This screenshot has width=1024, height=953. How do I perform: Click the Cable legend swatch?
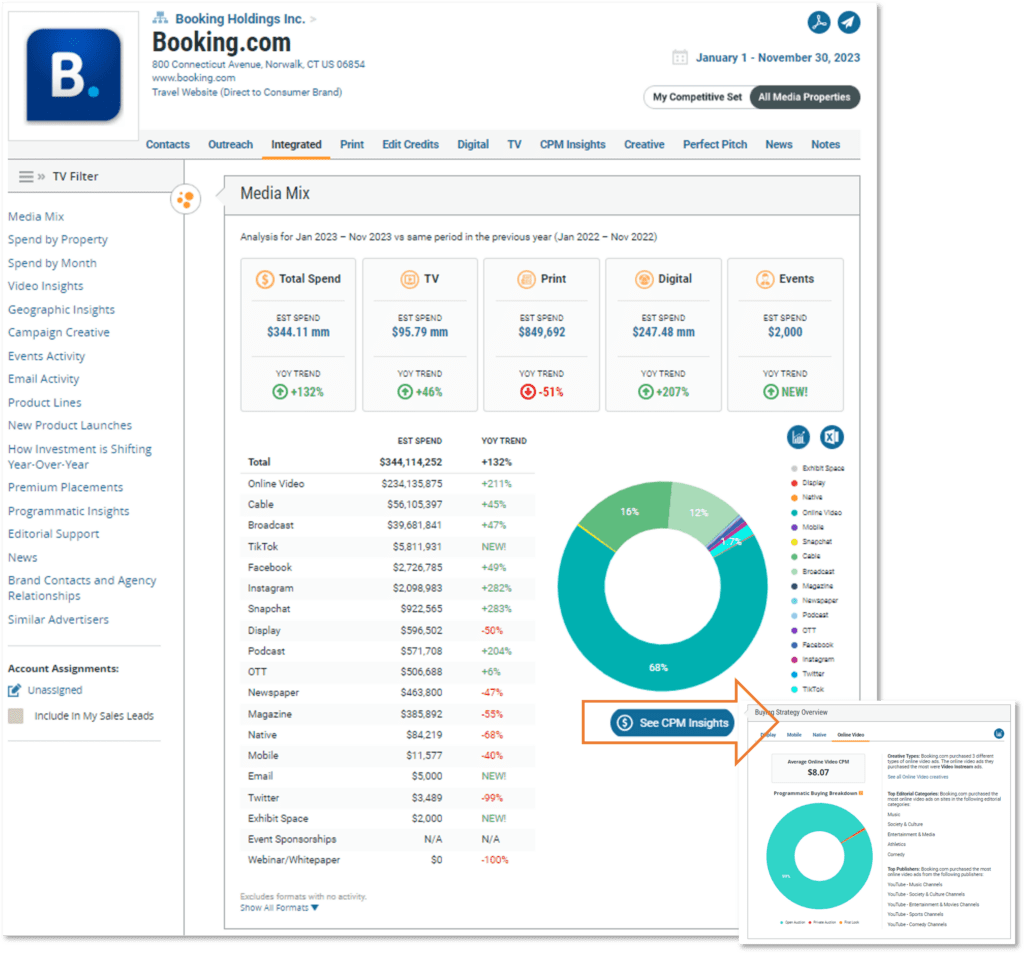(794, 557)
